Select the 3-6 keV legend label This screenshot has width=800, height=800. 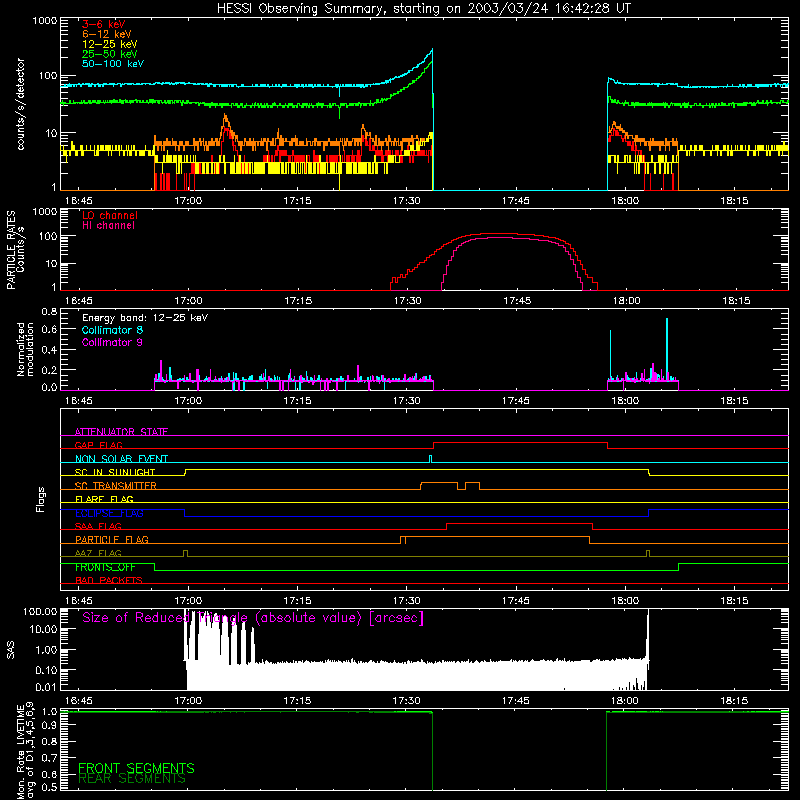104,24
